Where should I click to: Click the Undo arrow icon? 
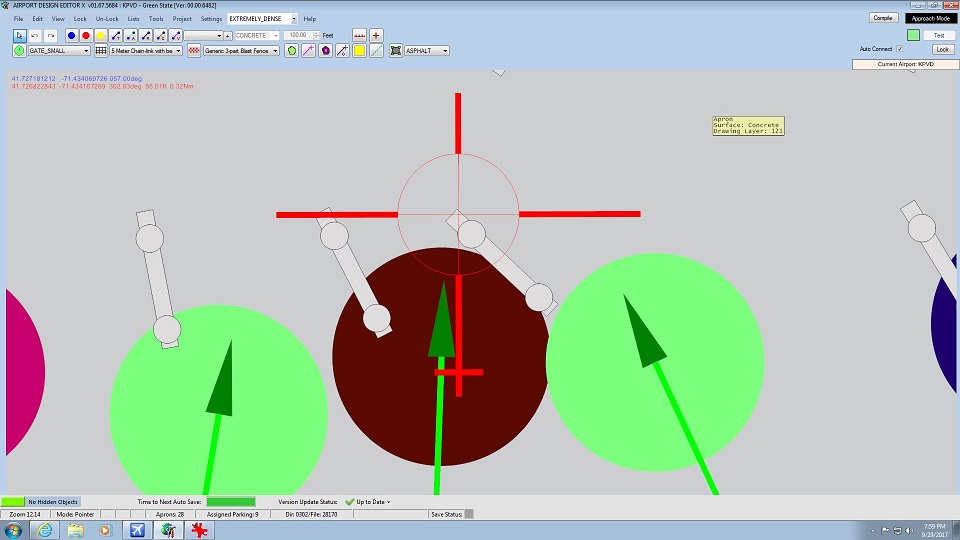pyautogui.click(x=34, y=35)
